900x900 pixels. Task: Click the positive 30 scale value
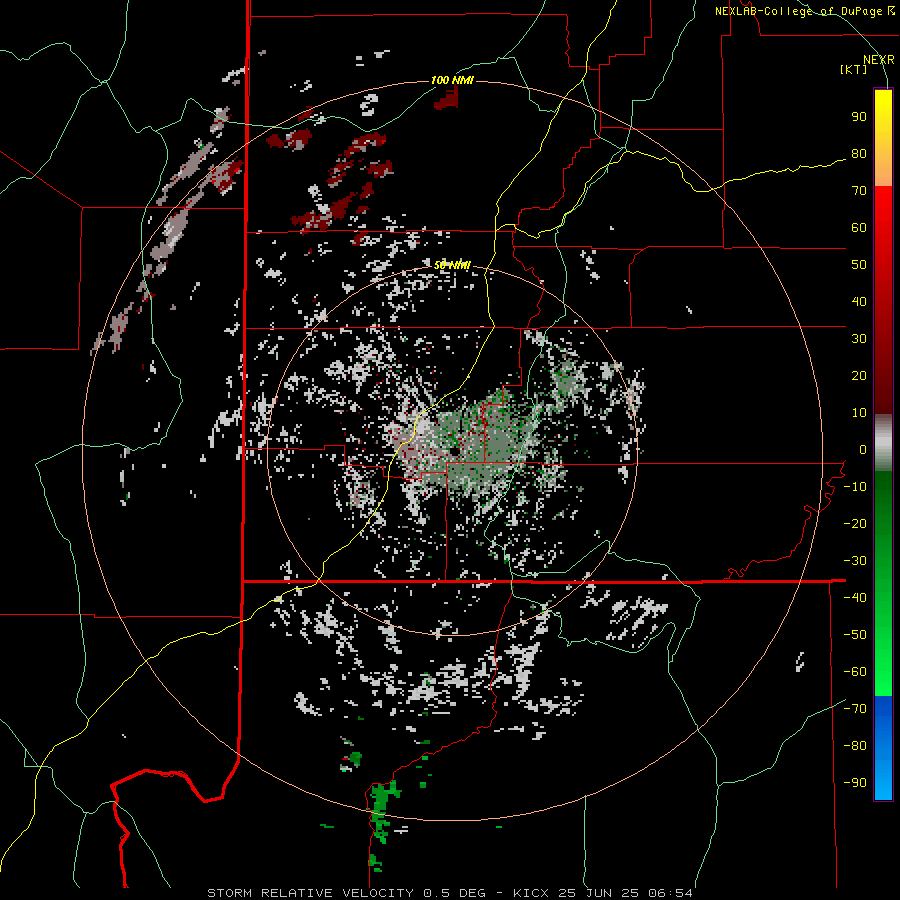(x=859, y=339)
